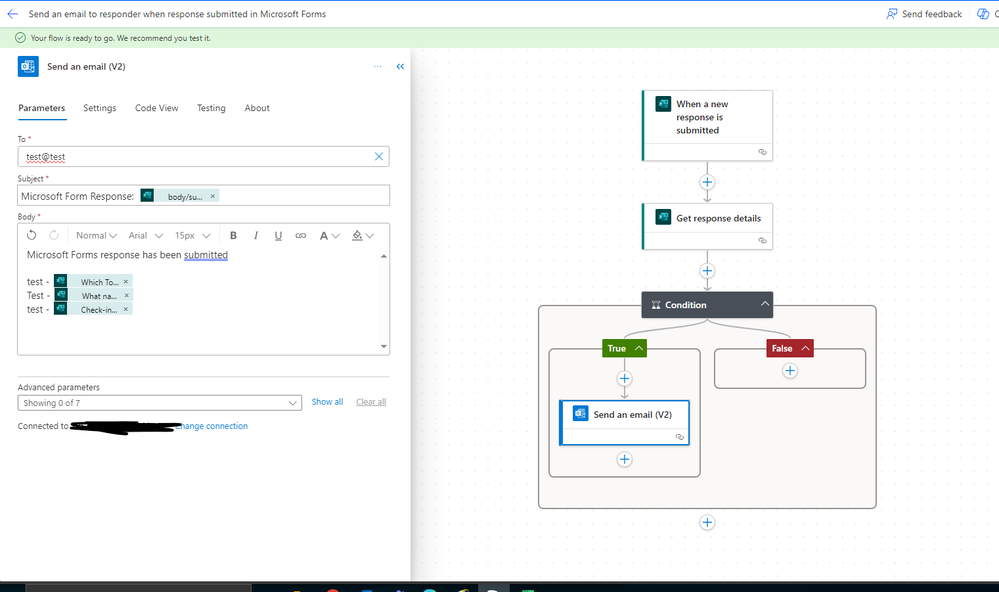This screenshot has height=592, width=999.
Task: Remove the What na... token from body
Action: [127, 296]
